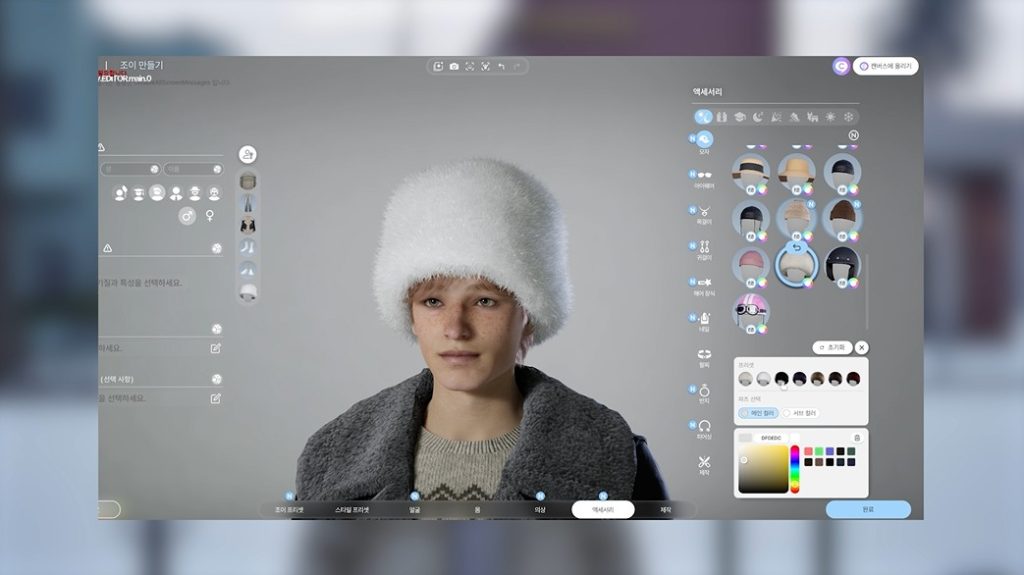Viewport: 1024px width, 575px height.
Task: Click the saturation-brightness color field
Action: click(763, 469)
